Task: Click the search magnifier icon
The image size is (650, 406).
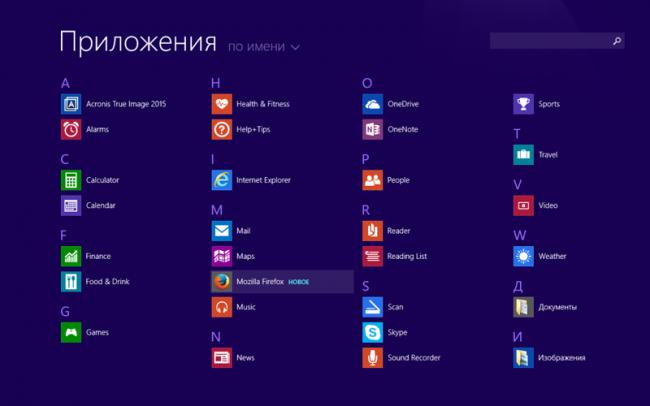Action: (617, 41)
